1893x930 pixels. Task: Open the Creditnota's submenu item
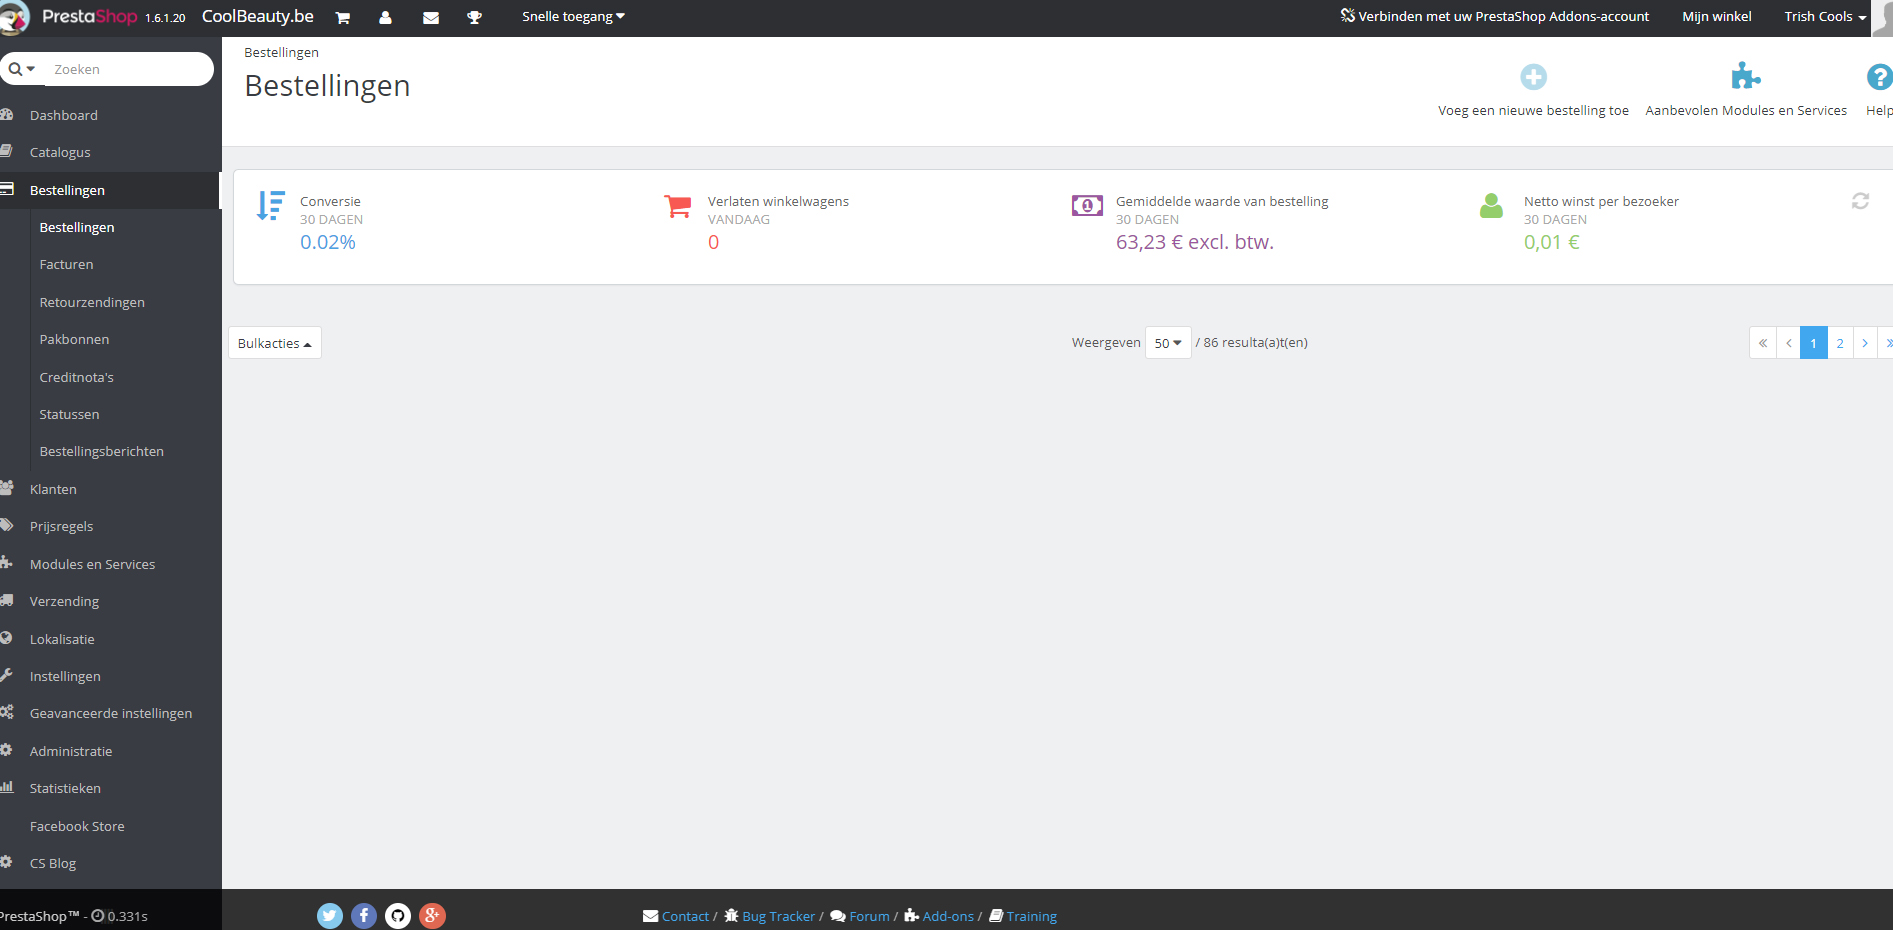[x=76, y=377]
